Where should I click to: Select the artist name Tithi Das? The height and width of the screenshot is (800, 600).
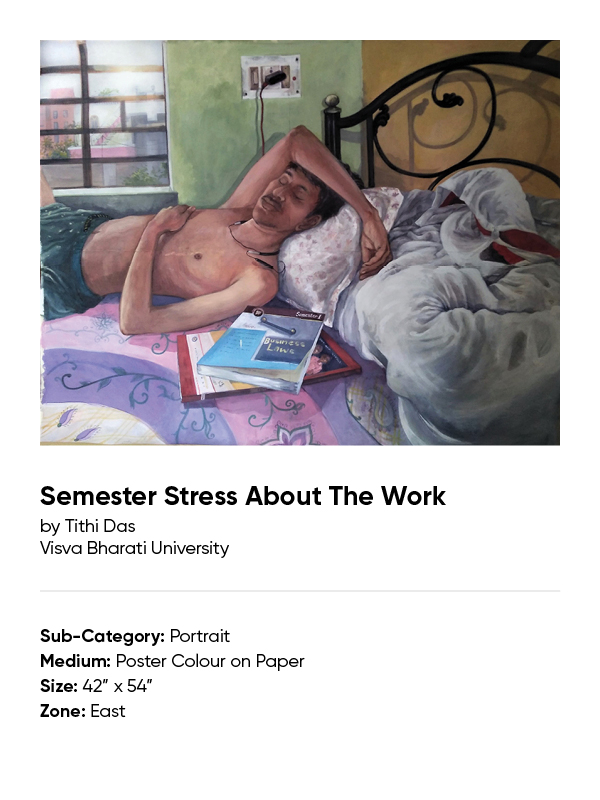coord(100,526)
